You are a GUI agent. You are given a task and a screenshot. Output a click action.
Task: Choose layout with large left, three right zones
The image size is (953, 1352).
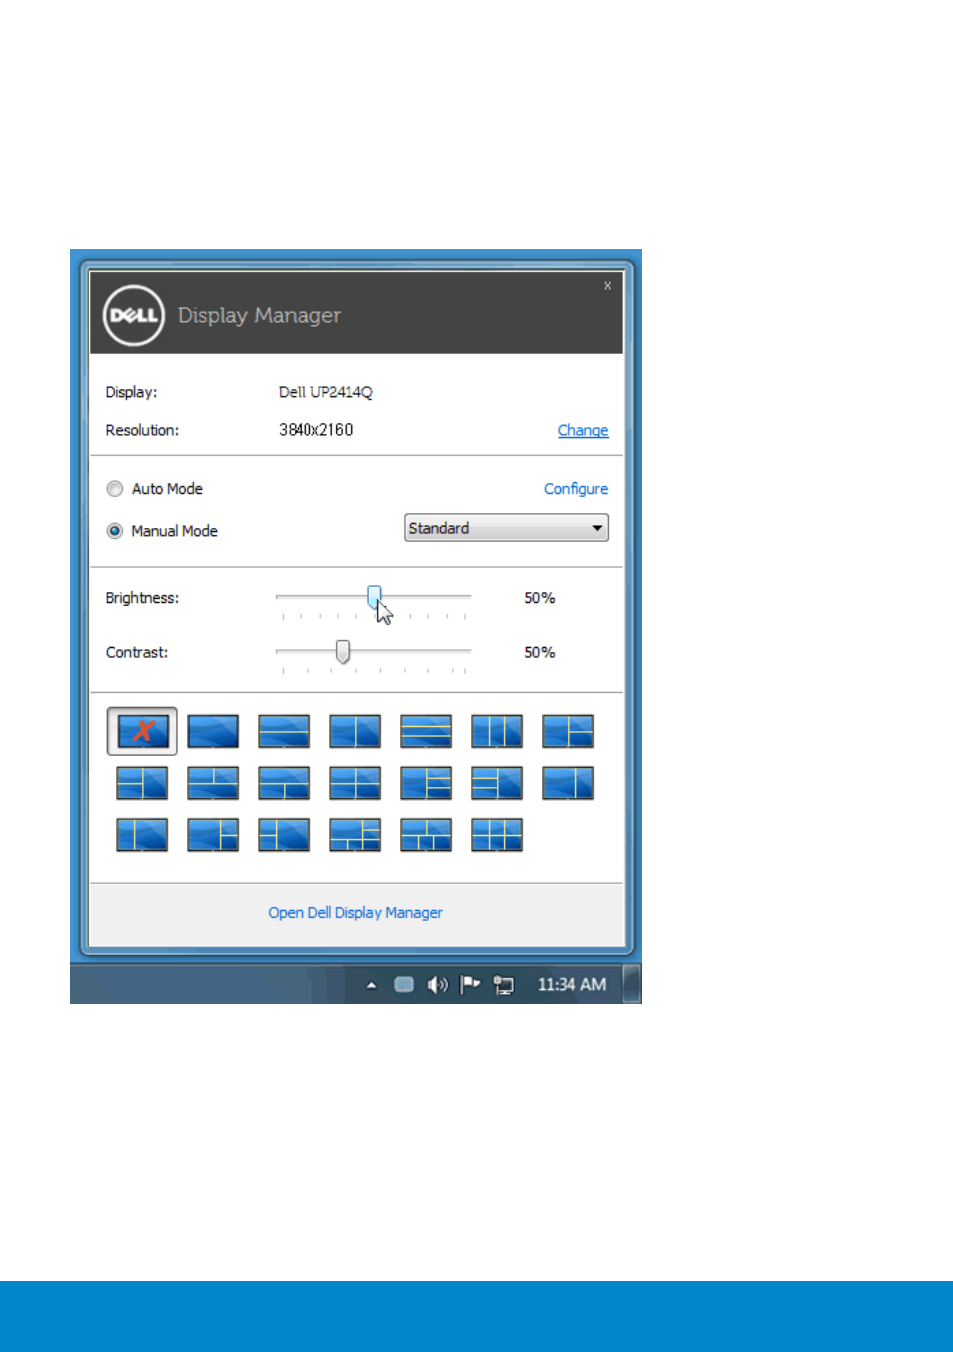tap(426, 783)
